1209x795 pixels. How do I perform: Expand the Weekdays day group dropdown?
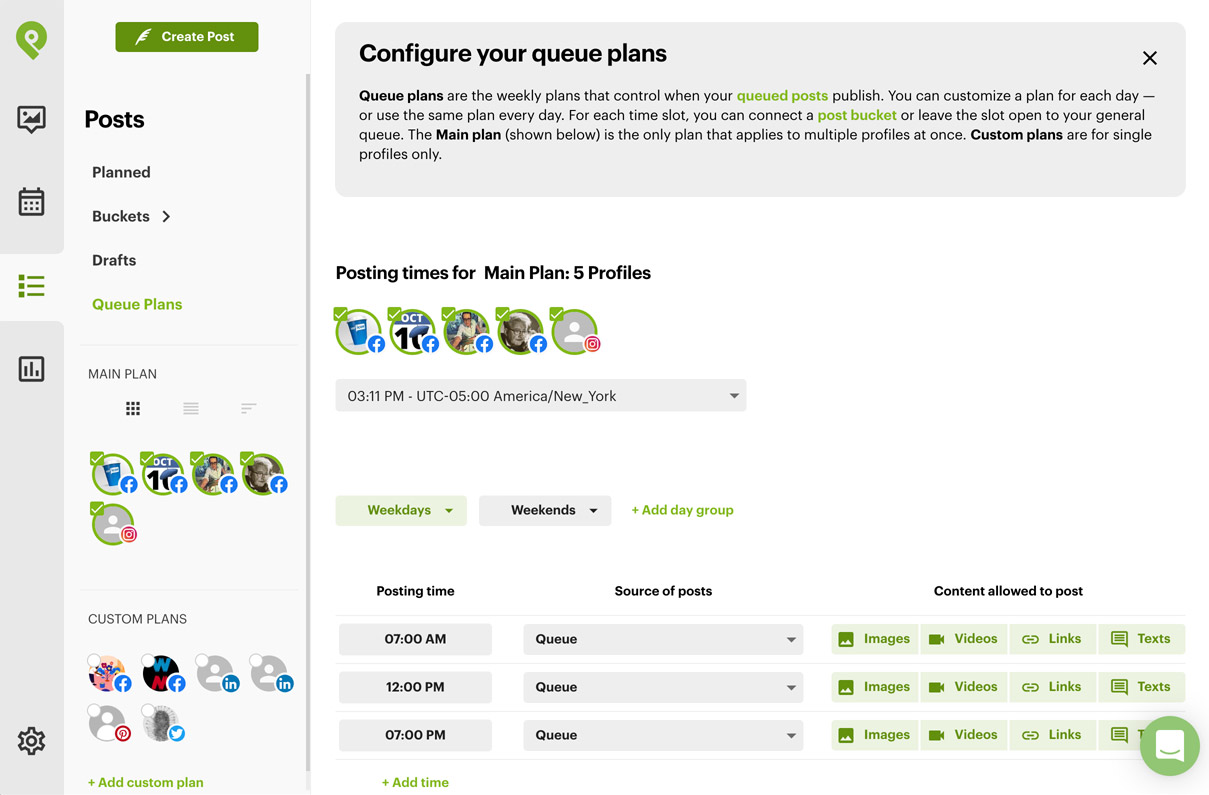(401, 510)
